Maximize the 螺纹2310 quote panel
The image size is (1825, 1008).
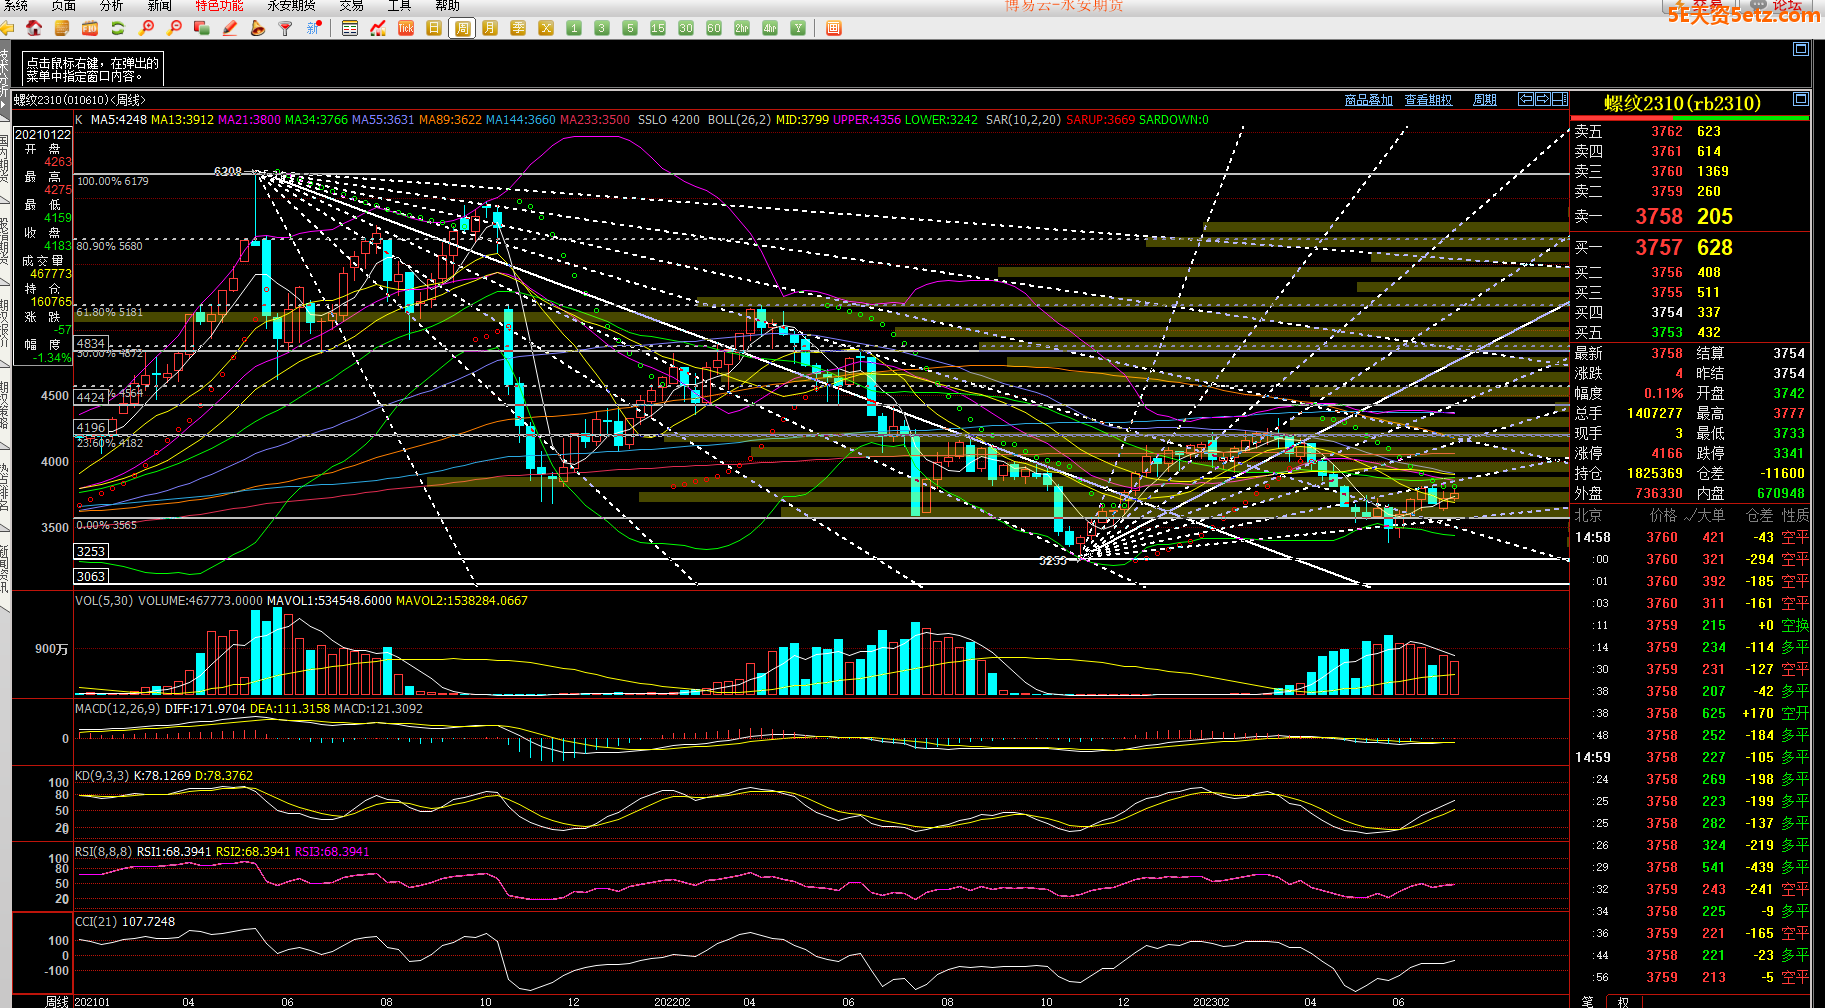click(x=1801, y=99)
